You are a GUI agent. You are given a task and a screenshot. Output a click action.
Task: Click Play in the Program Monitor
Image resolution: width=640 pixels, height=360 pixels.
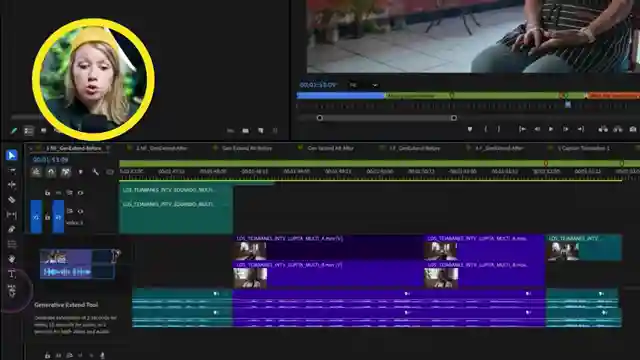[551, 129]
